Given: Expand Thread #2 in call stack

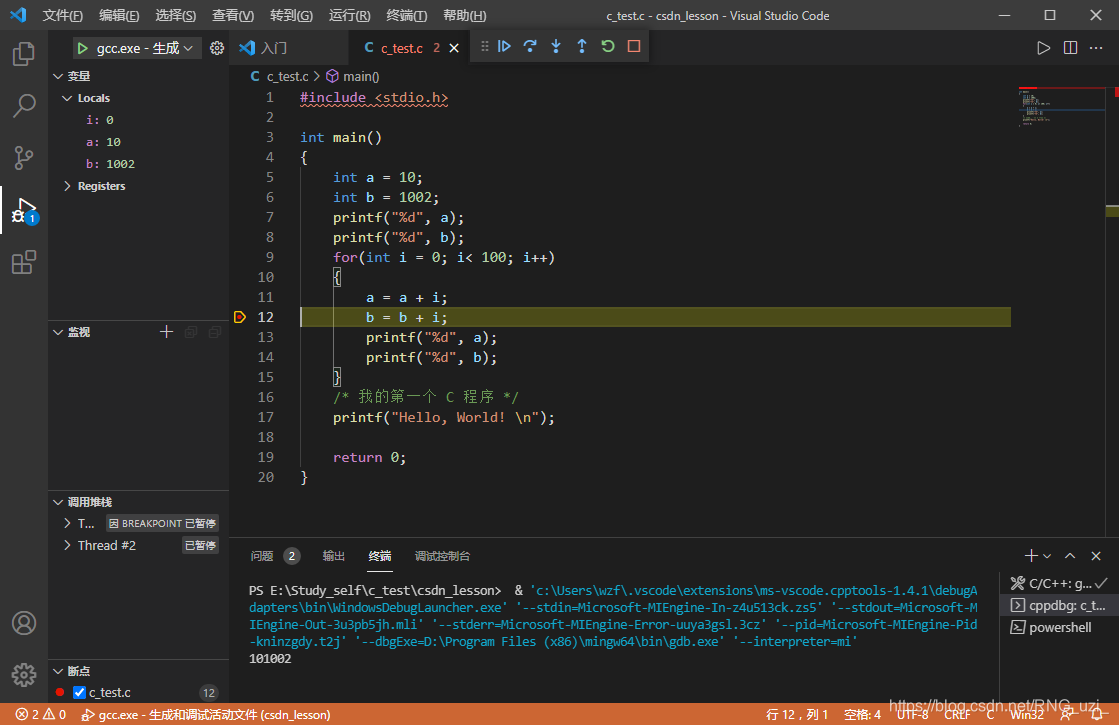Looking at the screenshot, I should [67, 545].
